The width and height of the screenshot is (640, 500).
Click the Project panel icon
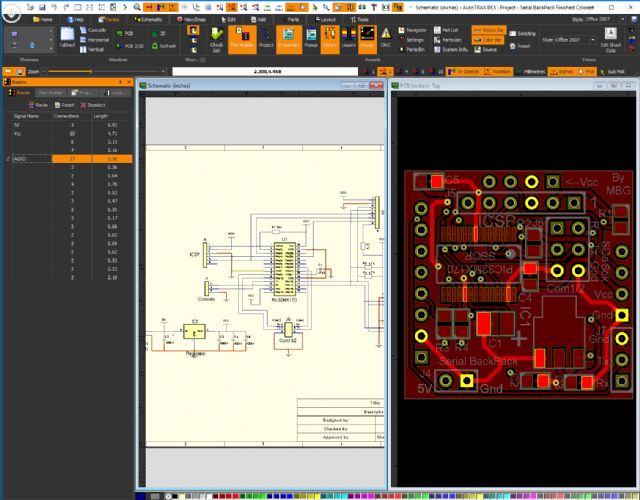(x=266, y=38)
